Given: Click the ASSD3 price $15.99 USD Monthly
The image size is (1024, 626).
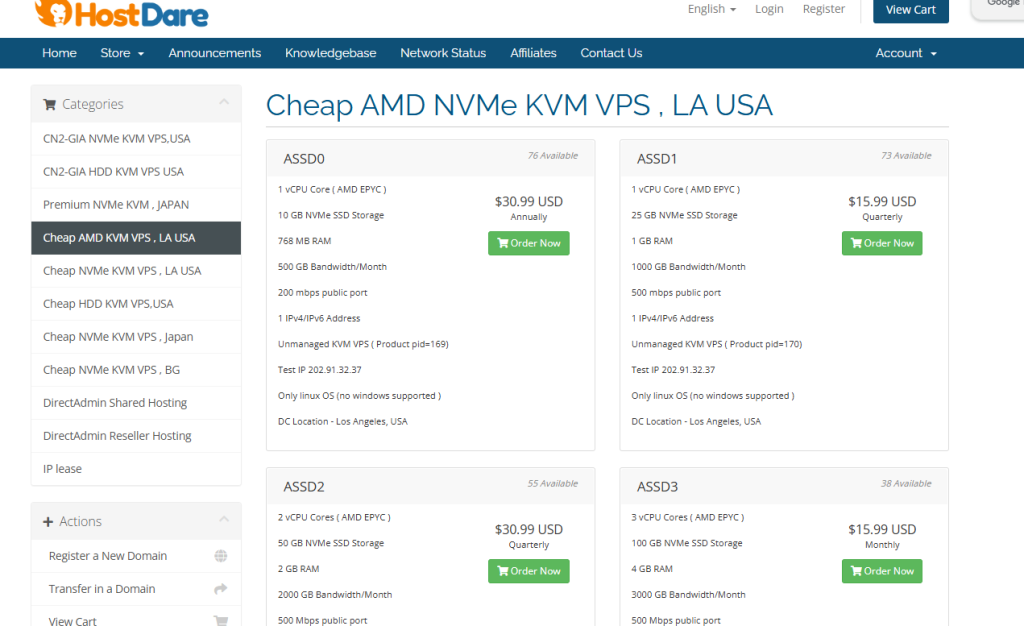Looking at the screenshot, I should coord(882,536).
